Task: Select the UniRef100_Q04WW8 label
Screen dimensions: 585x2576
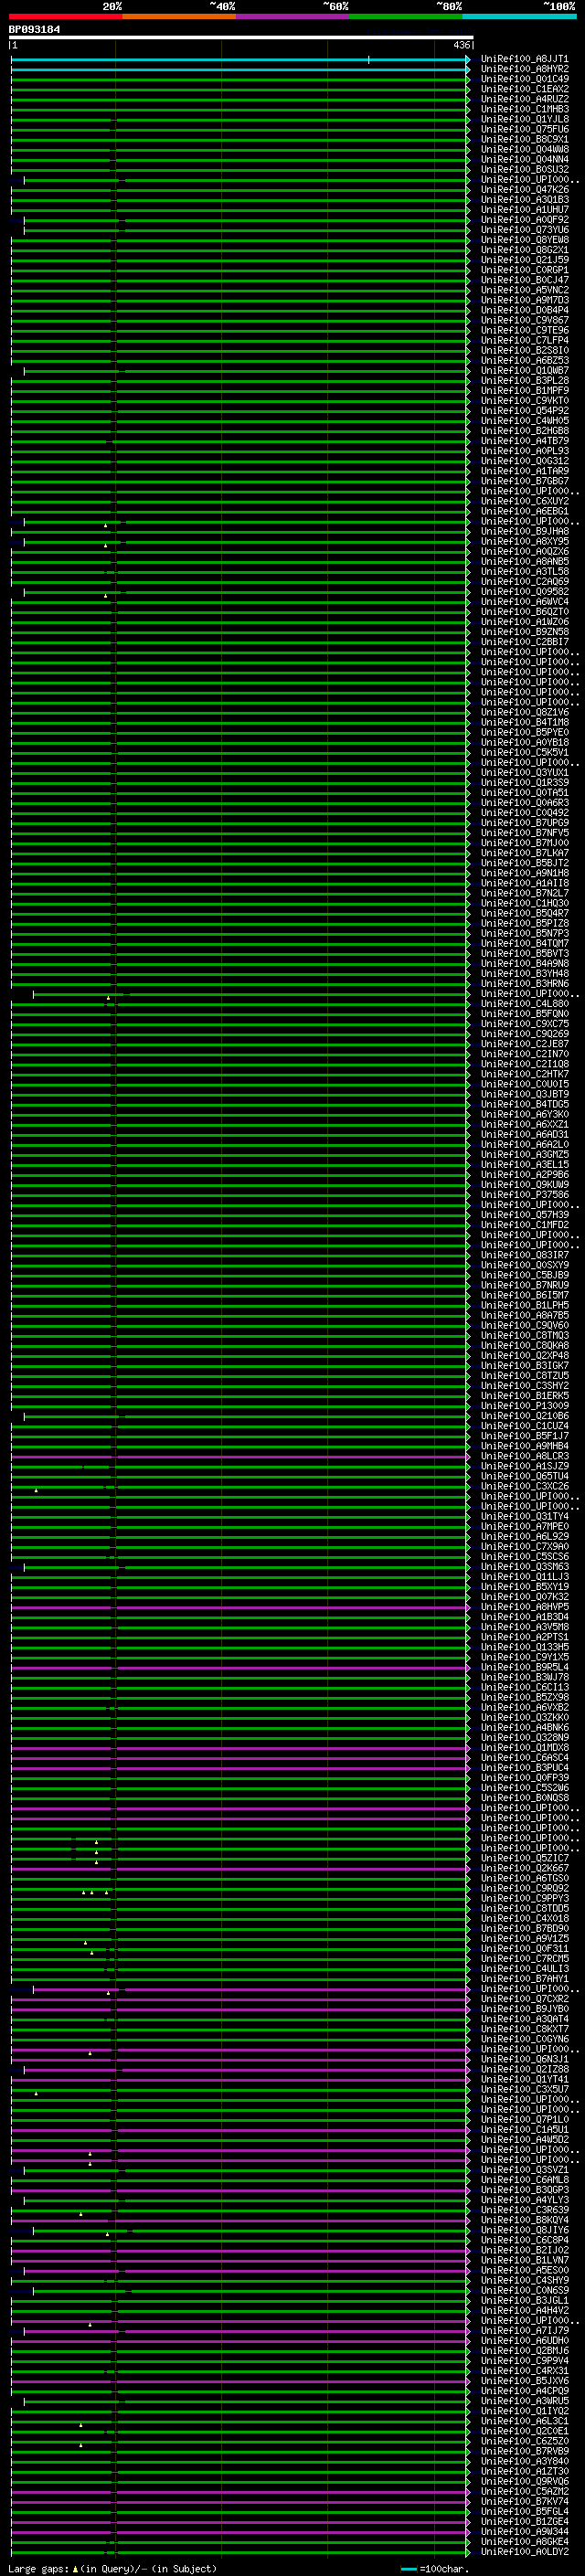Action: [x=524, y=150]
